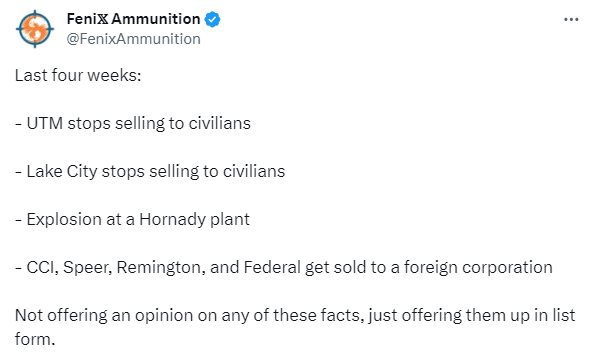Click the blue verified checkmark badge
Image resolution: width=597 pixels, height=361 pixels.
click(212, 19)
